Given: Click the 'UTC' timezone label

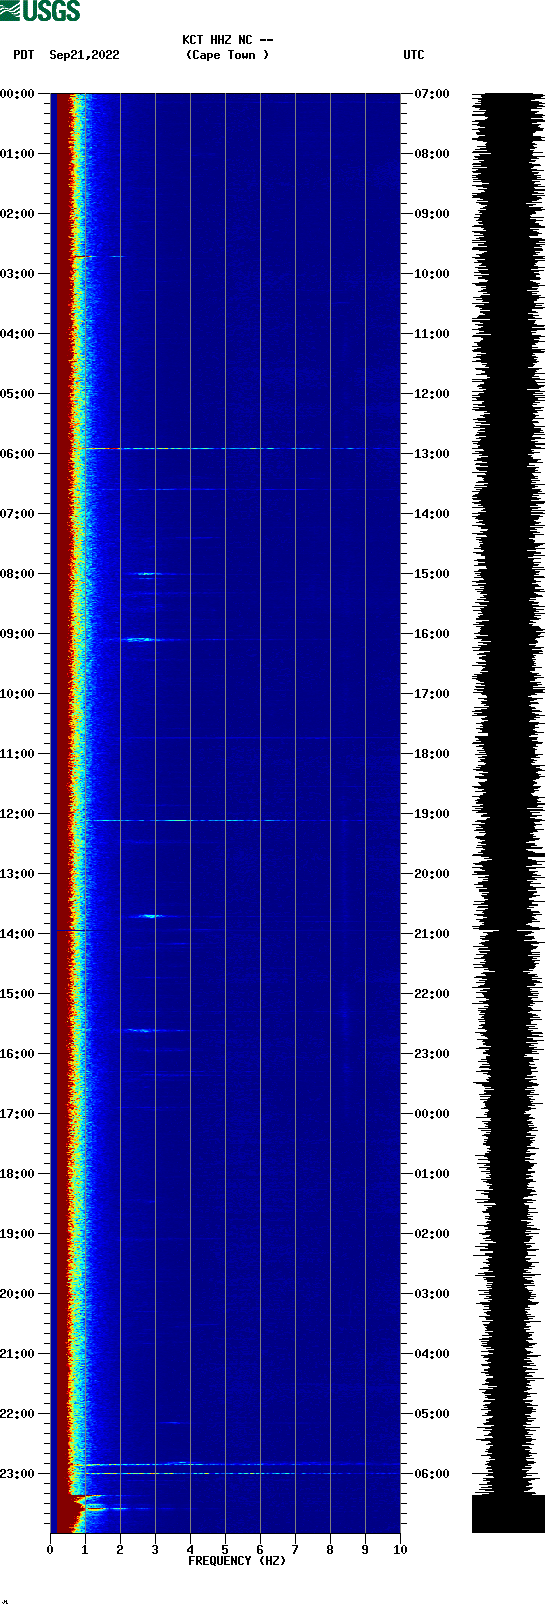Looking at the screenshot, I should tap(414, 55).
